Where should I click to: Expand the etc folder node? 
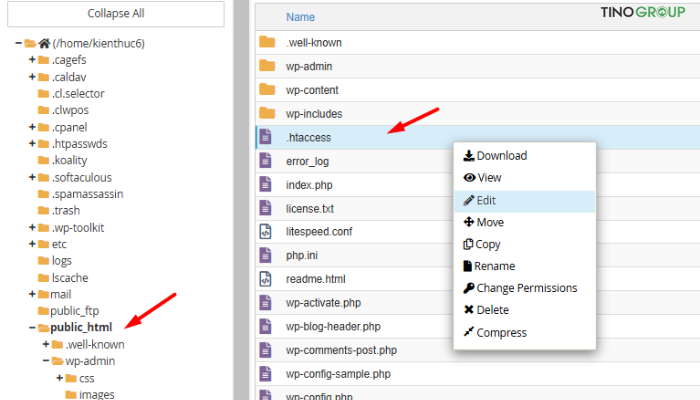[x=32, y=244]
